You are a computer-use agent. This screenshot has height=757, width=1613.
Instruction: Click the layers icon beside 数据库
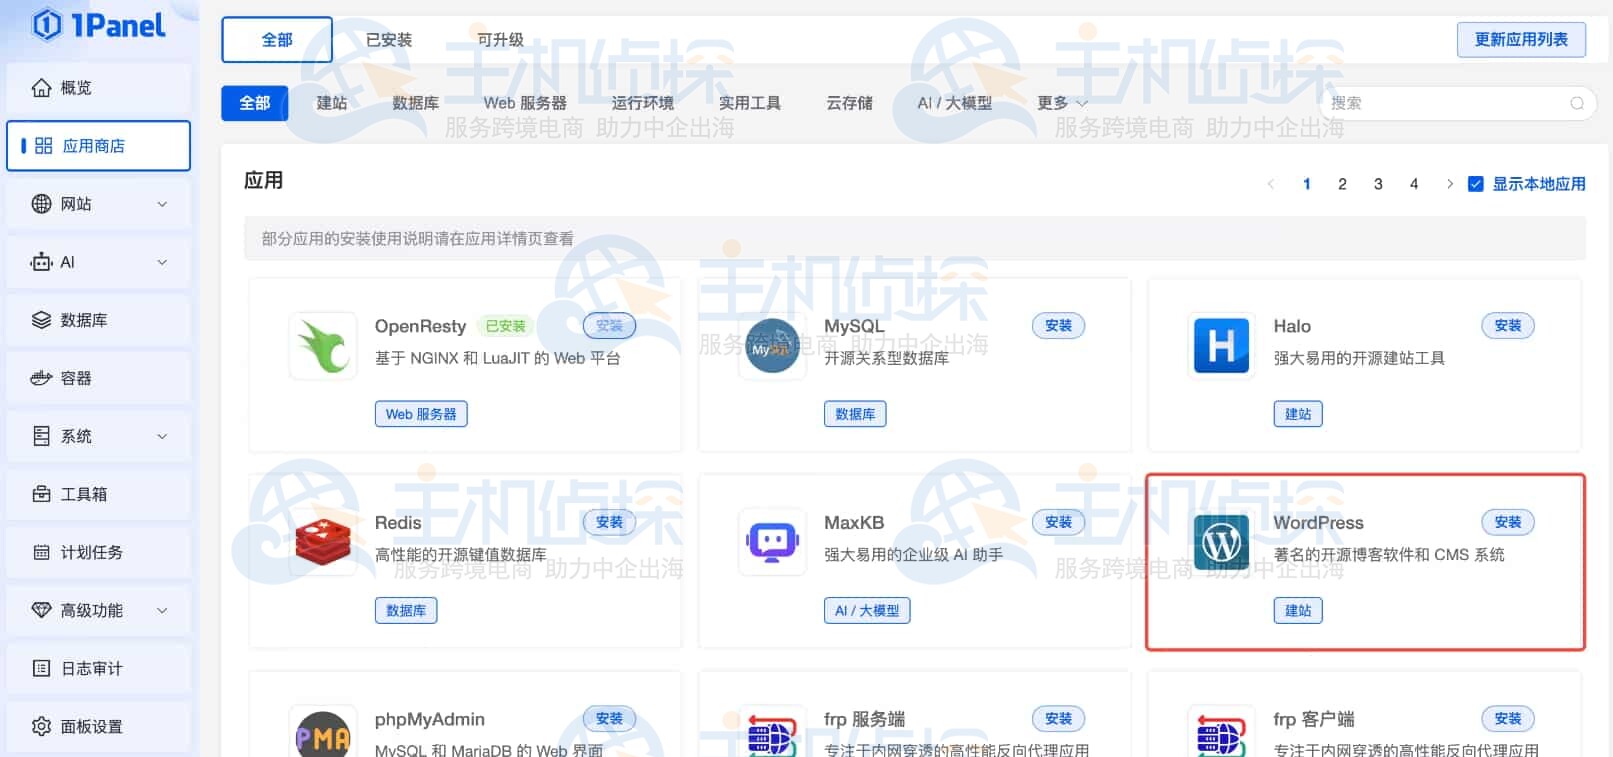click(x=41, y=320)
